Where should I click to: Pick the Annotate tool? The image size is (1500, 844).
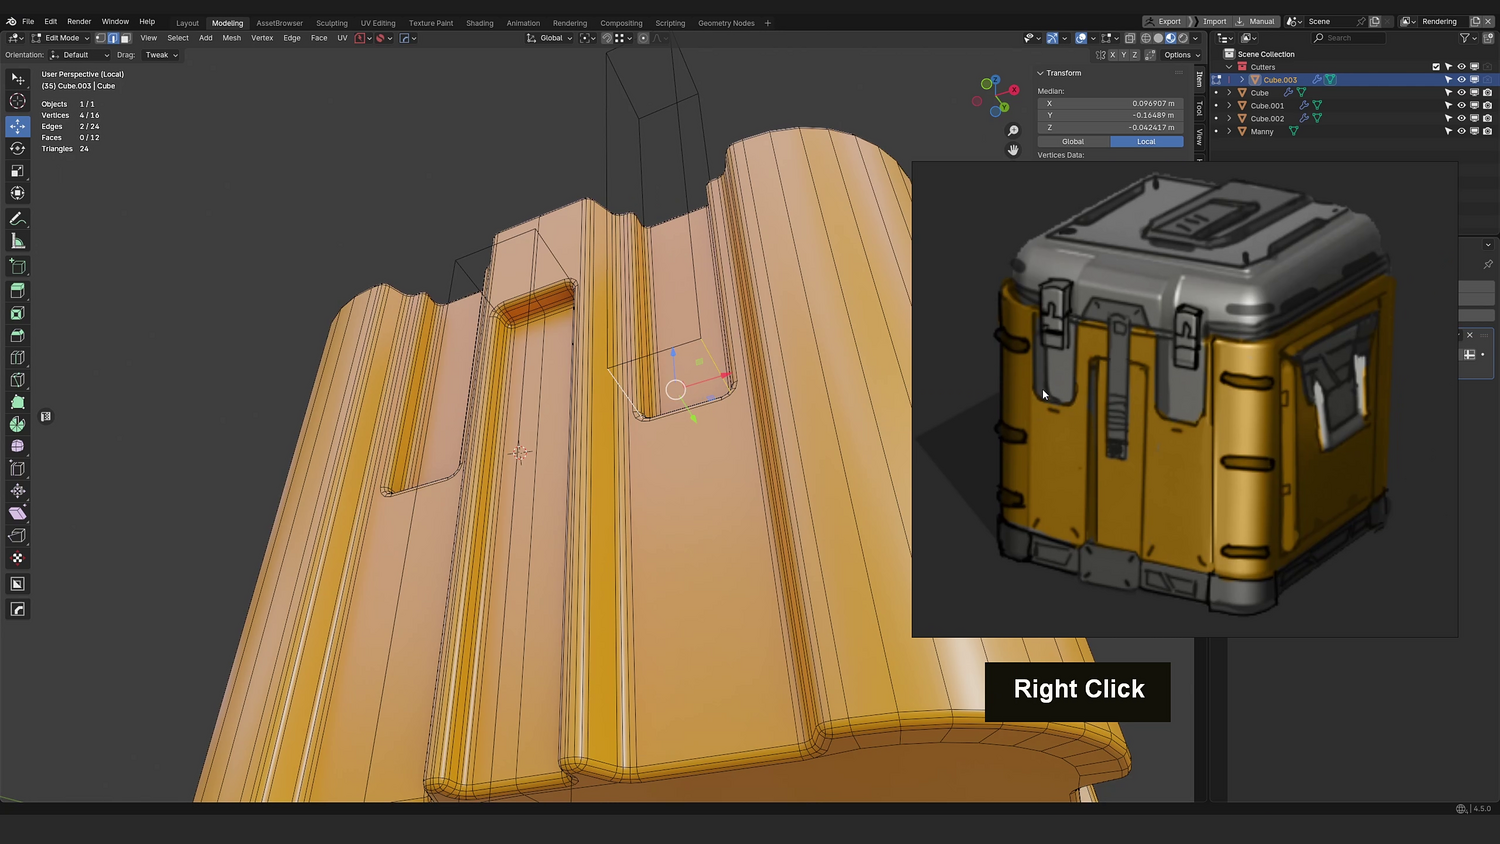click(17, 219)
